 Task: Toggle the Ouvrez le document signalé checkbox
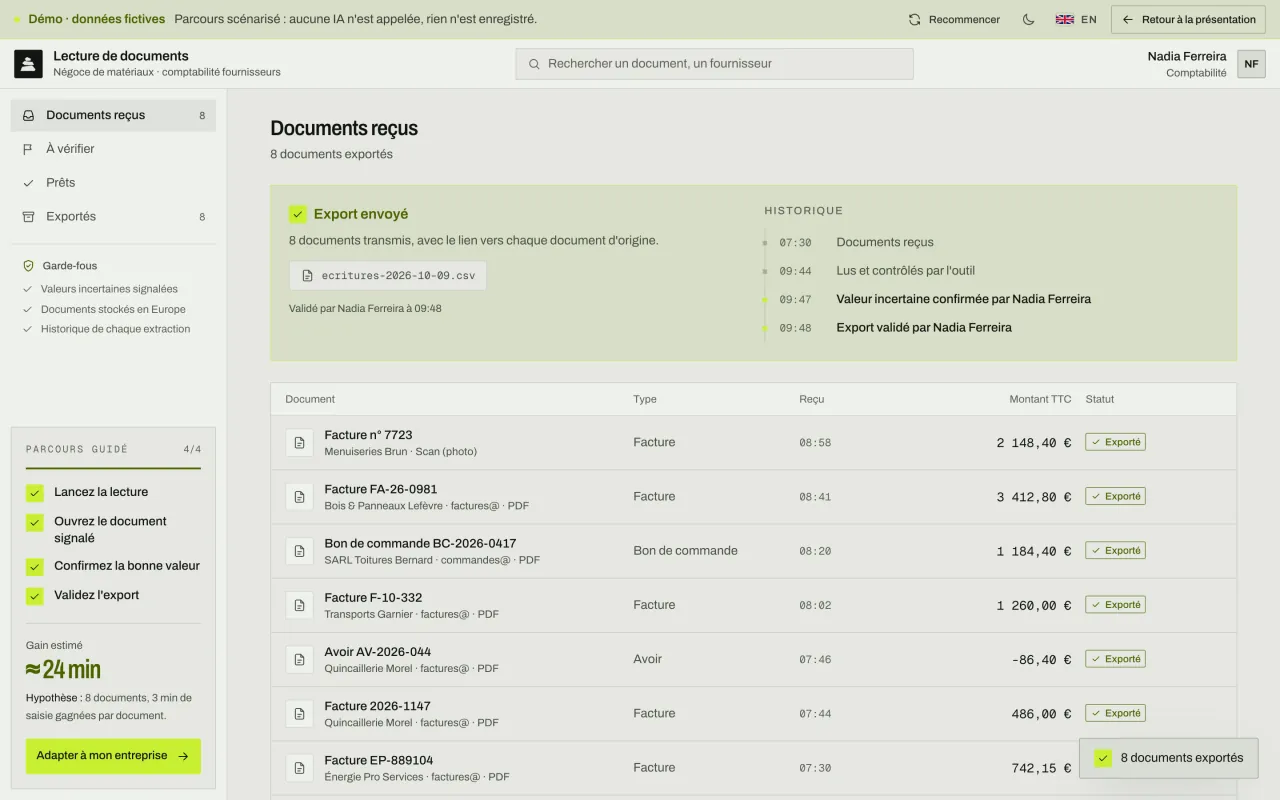(35, 522)
